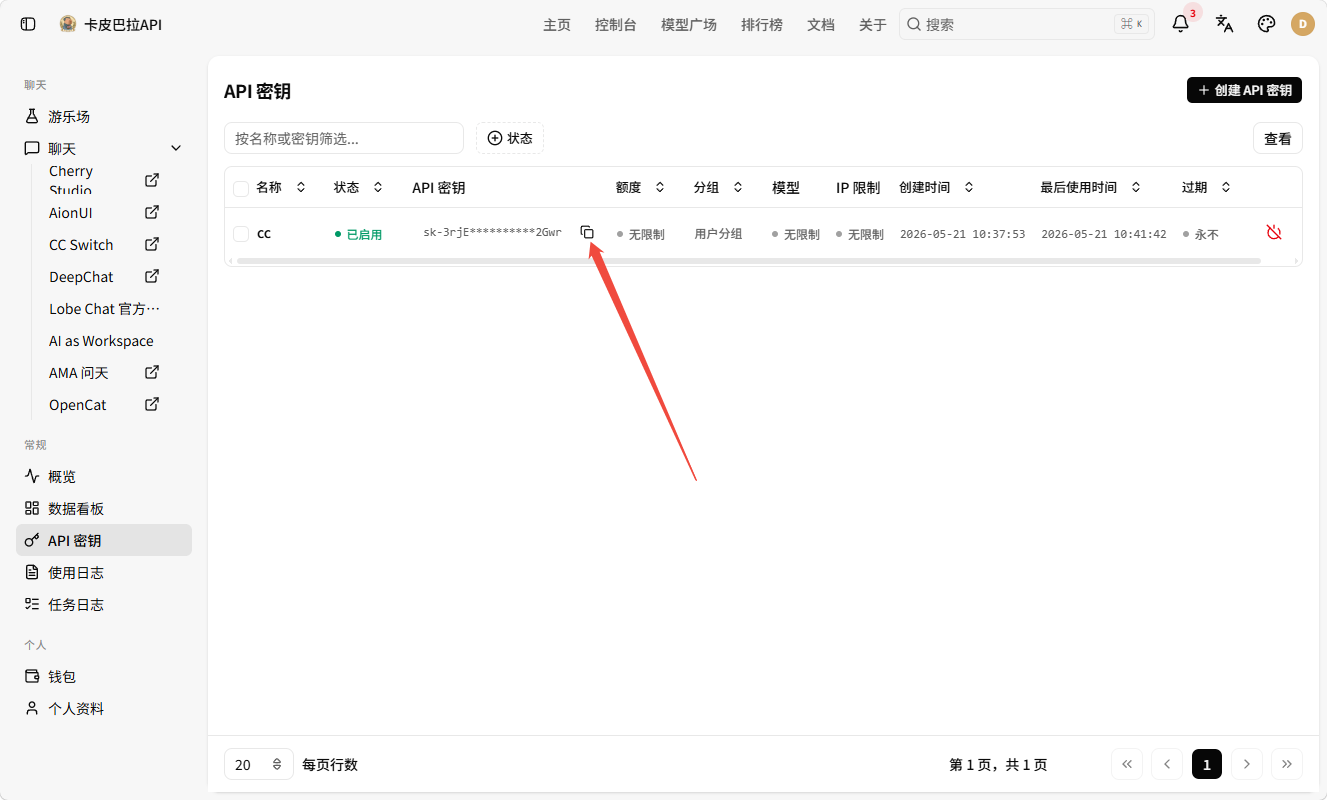Open the theme palette icon
Image resolution: width=1327 pixels, height=800 pixels.
coord(1266,24)
